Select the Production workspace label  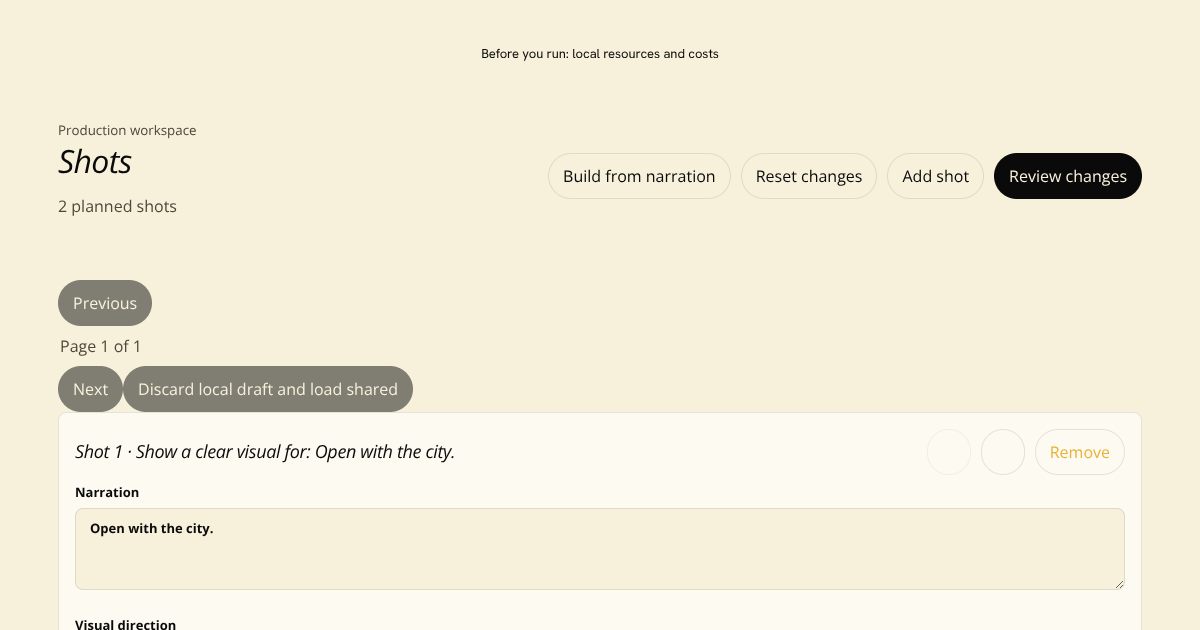127,130
